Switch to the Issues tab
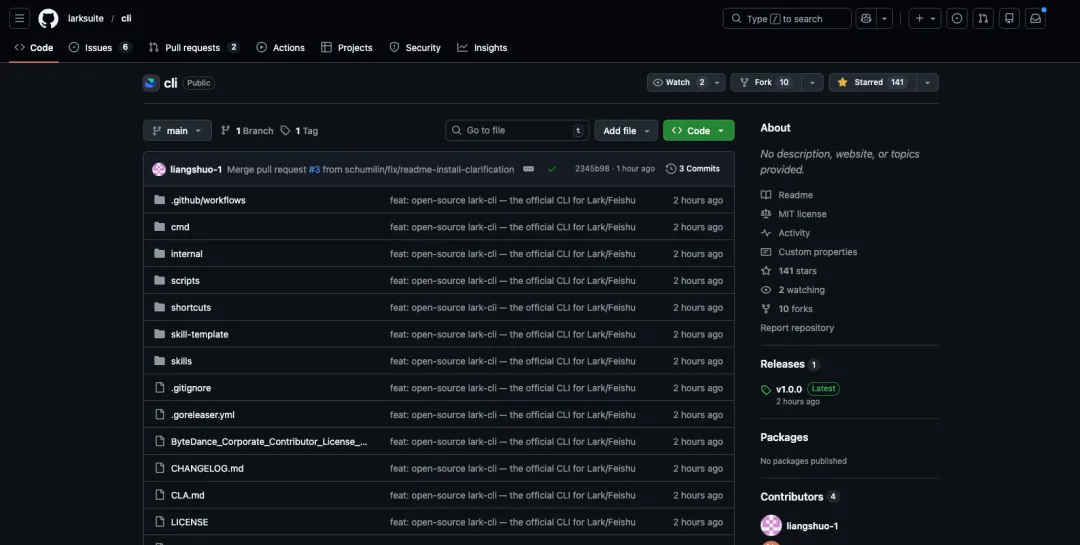Viewport: 1080px width, 545px height. click(100, 48)
